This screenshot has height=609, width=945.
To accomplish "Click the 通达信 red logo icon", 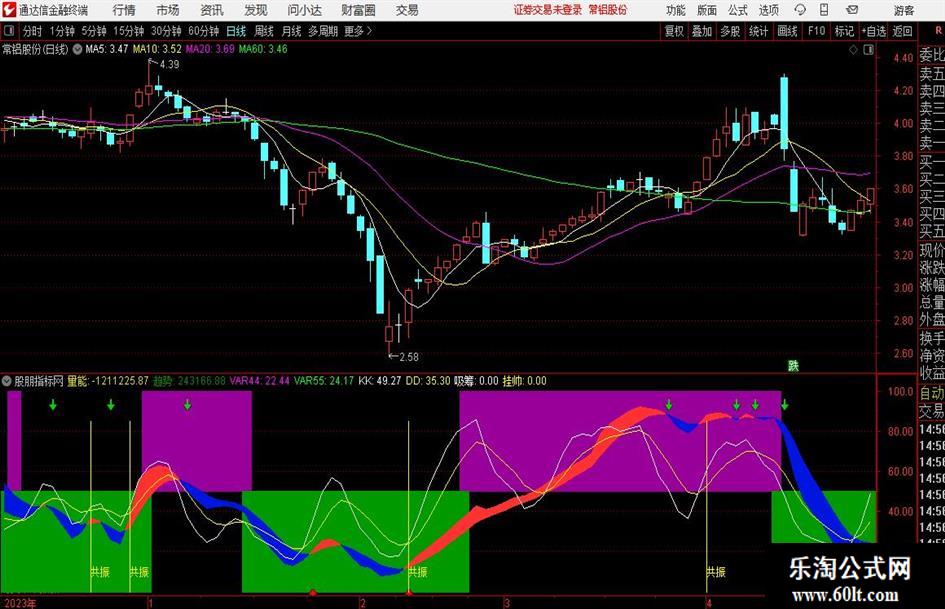I will click(10, 9).
